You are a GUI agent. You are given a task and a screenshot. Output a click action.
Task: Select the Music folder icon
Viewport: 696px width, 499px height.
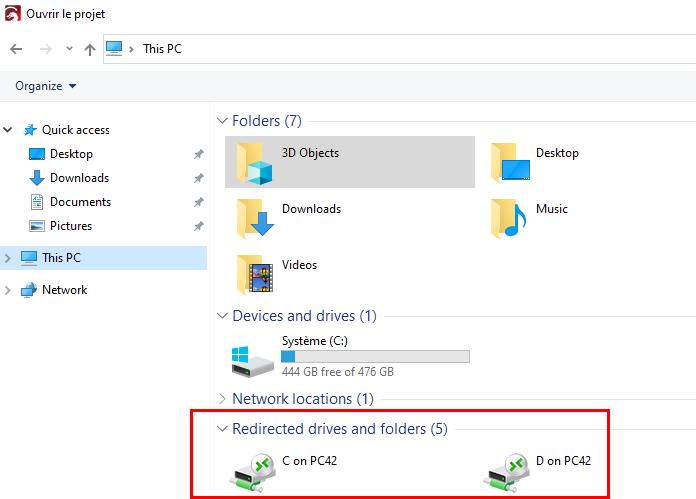pos(509,218)
